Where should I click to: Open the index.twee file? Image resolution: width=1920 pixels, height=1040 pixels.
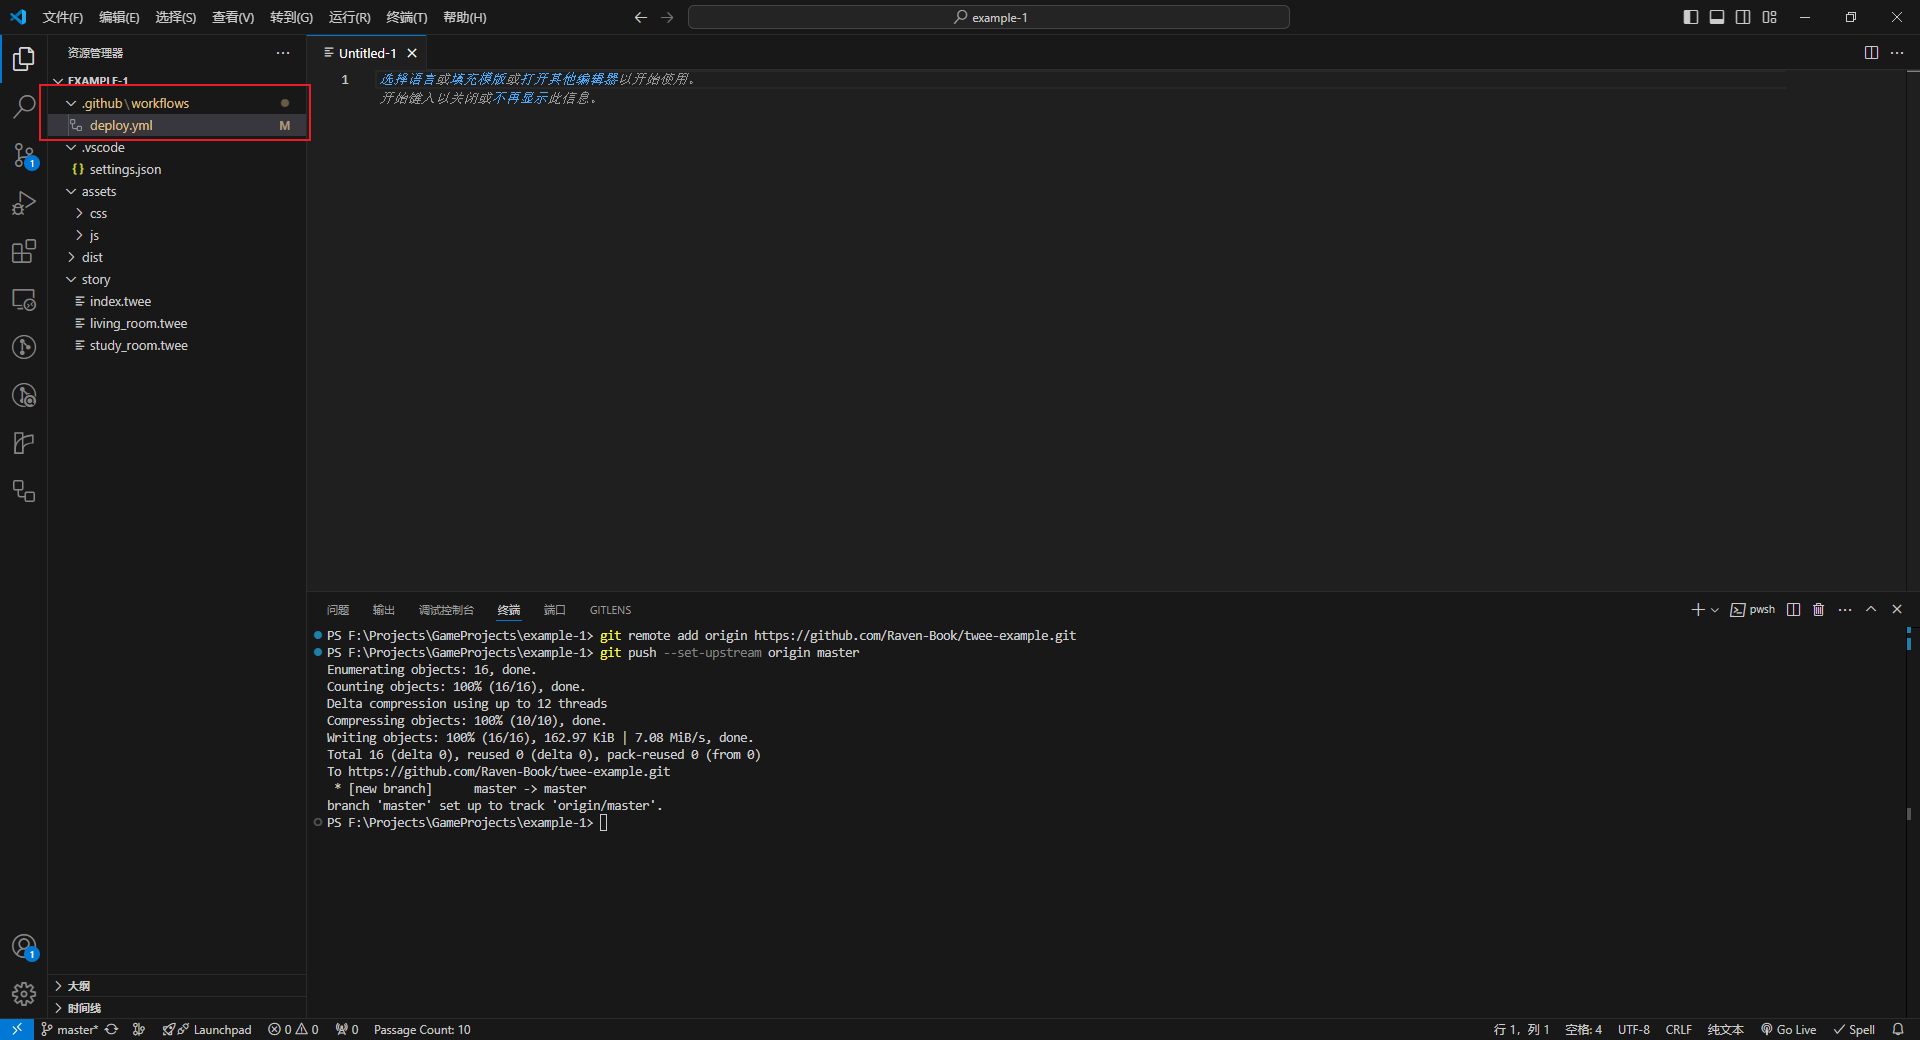pos(177,301)
